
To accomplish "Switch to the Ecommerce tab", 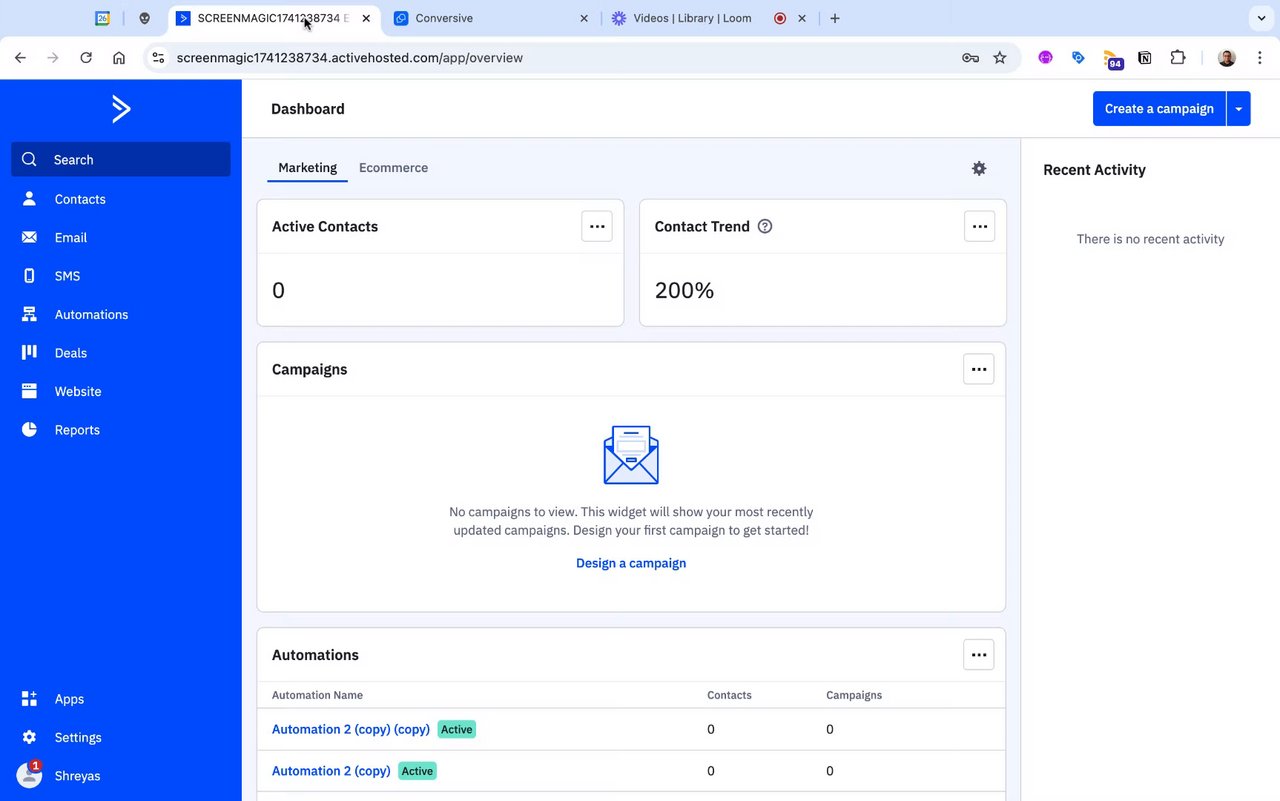I will tap(393, 168).
